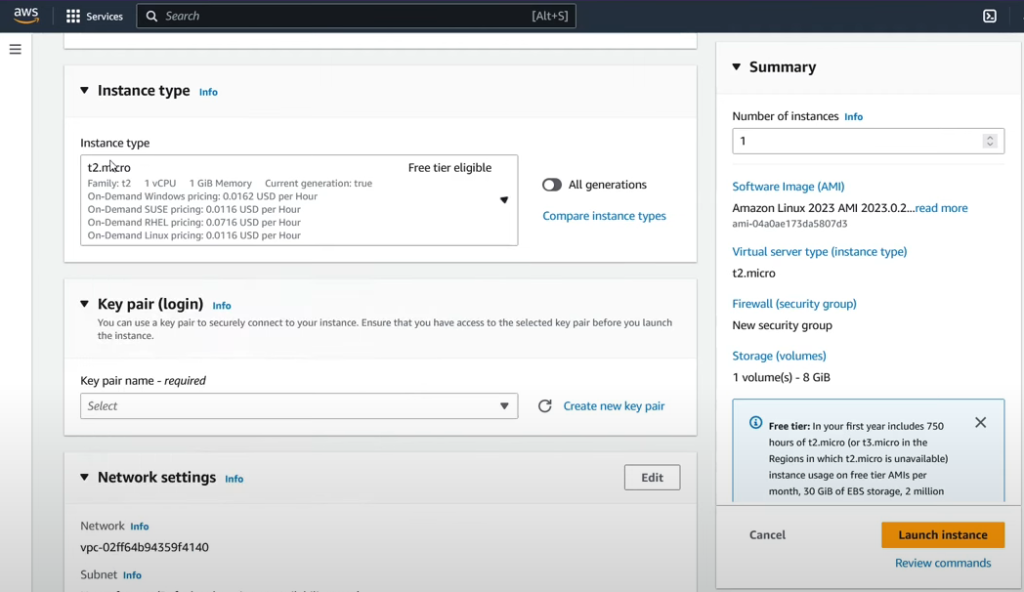Open Info link next to Network settings
1024x592 pixels.
coord(234,479)
